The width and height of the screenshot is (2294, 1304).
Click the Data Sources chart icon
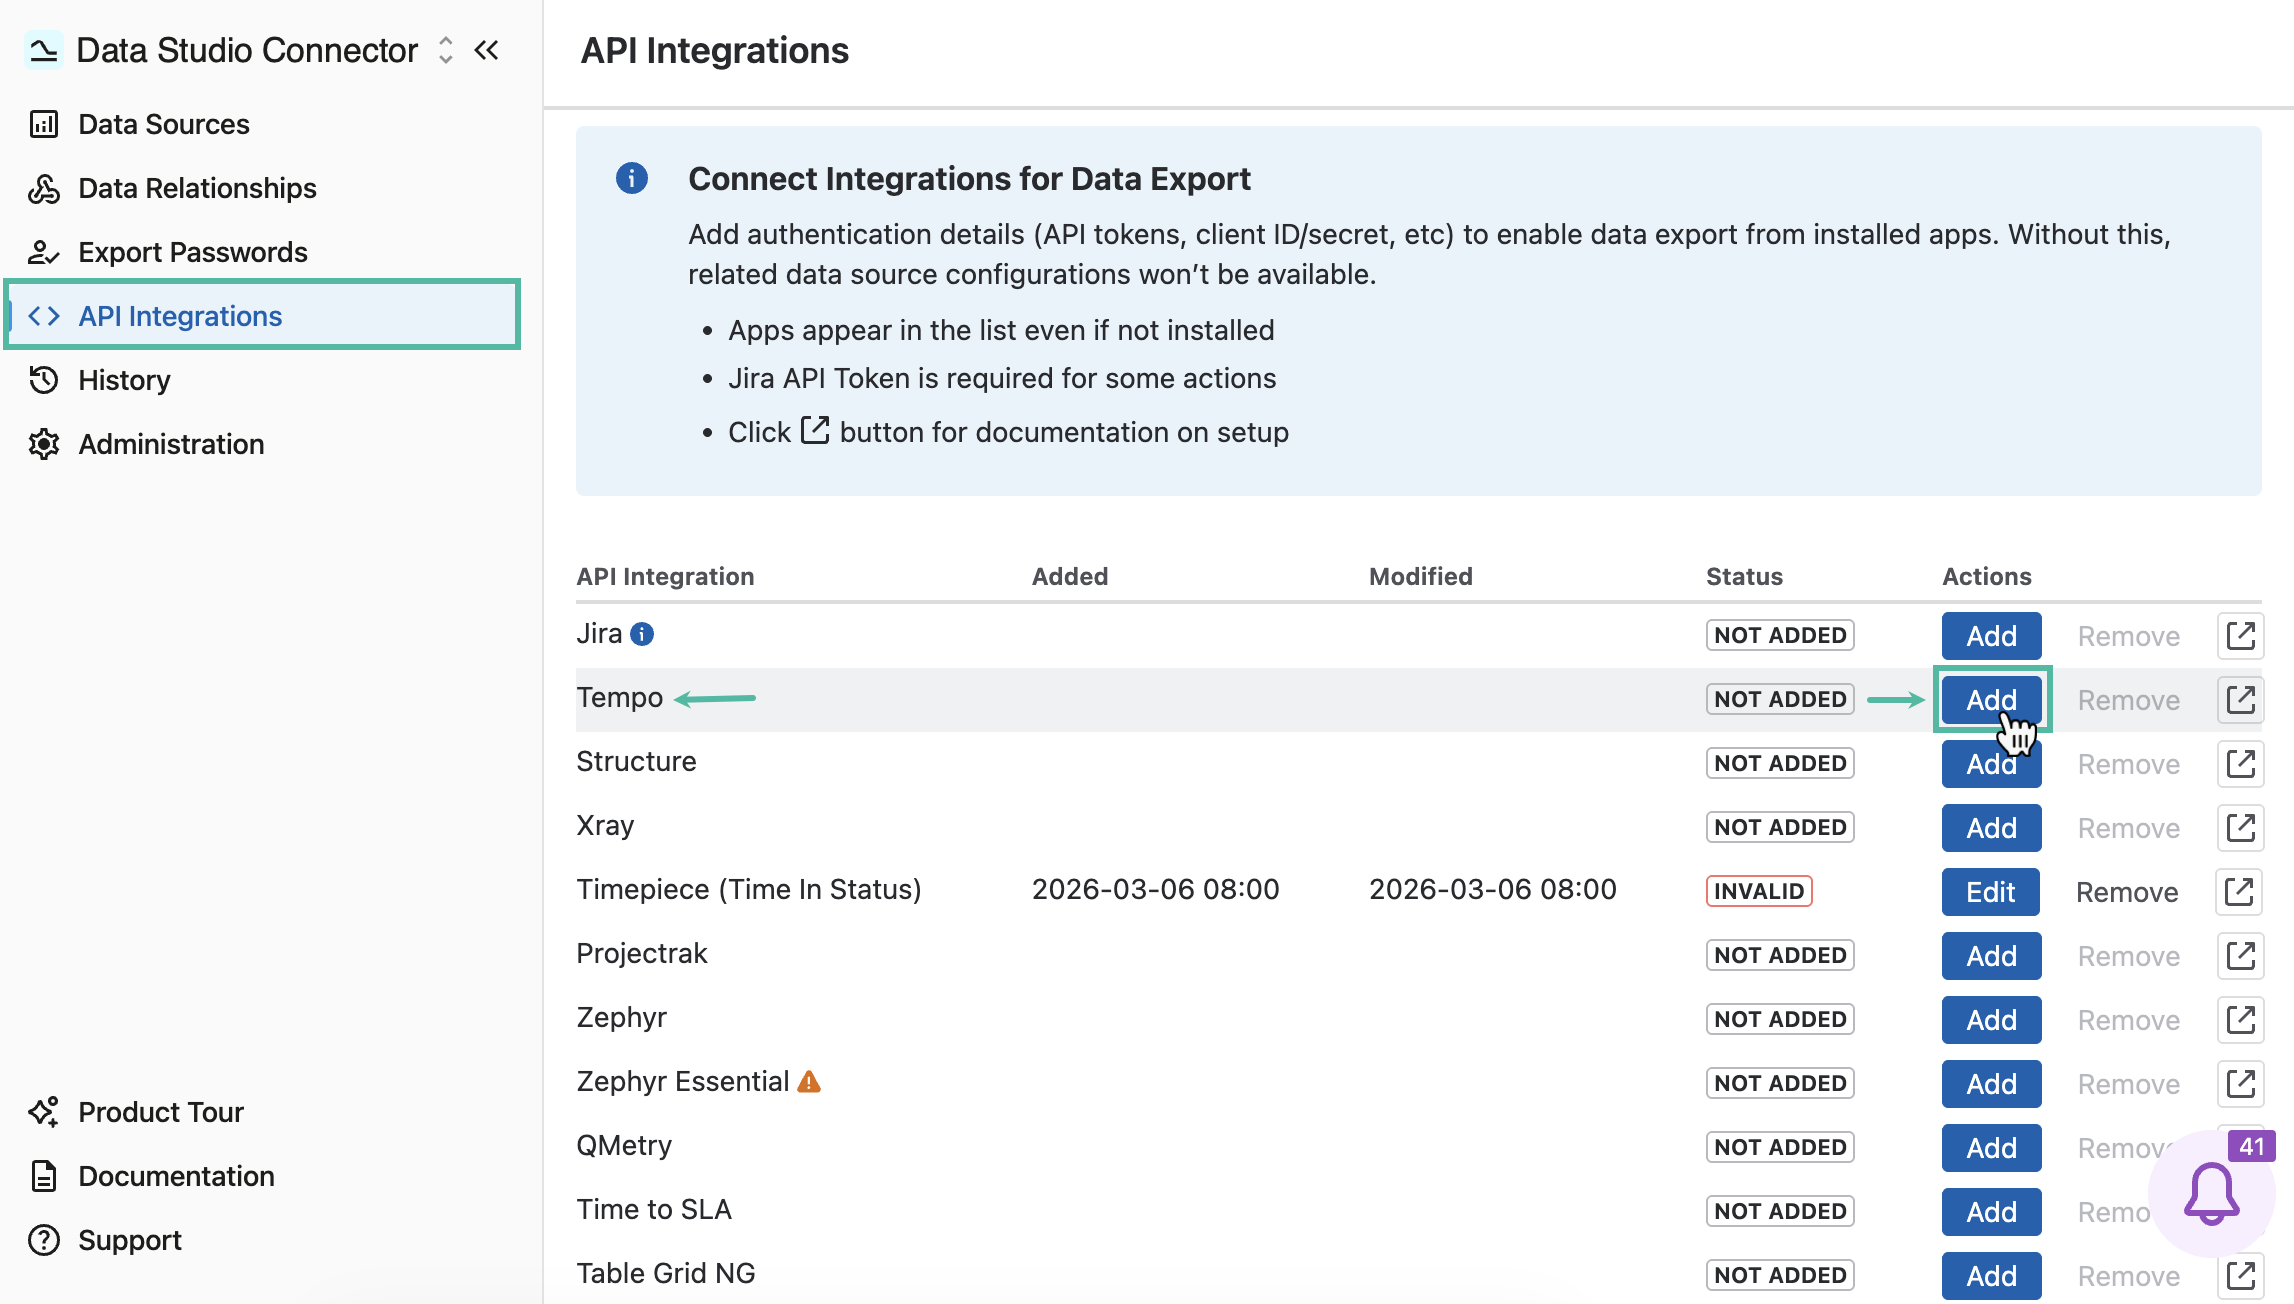pyautogui.click(x=44, y=124)
